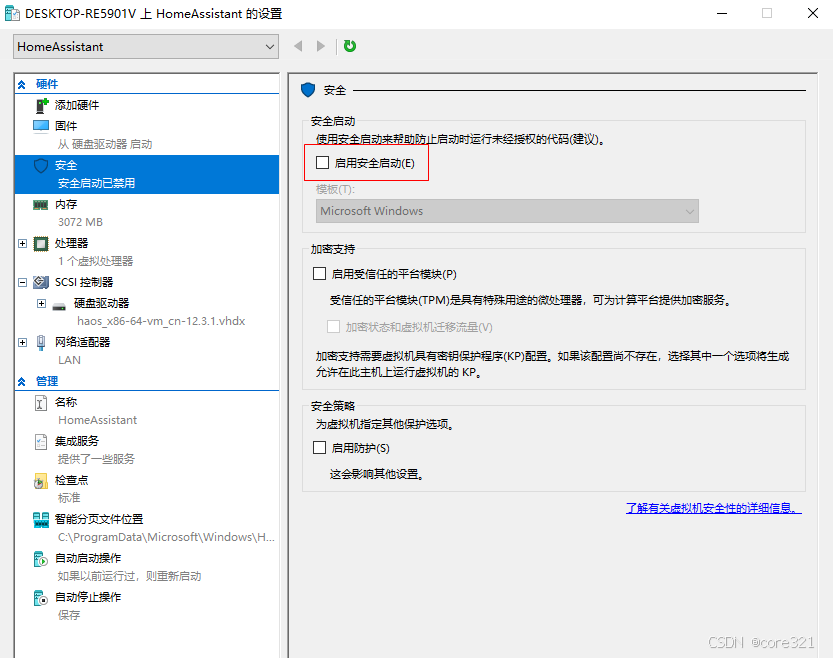Open 了解有关虚拟机安全性的详细信息 link
Image resolution: width=833 pixels, height=658 pixels.
(x=713, y=508)
